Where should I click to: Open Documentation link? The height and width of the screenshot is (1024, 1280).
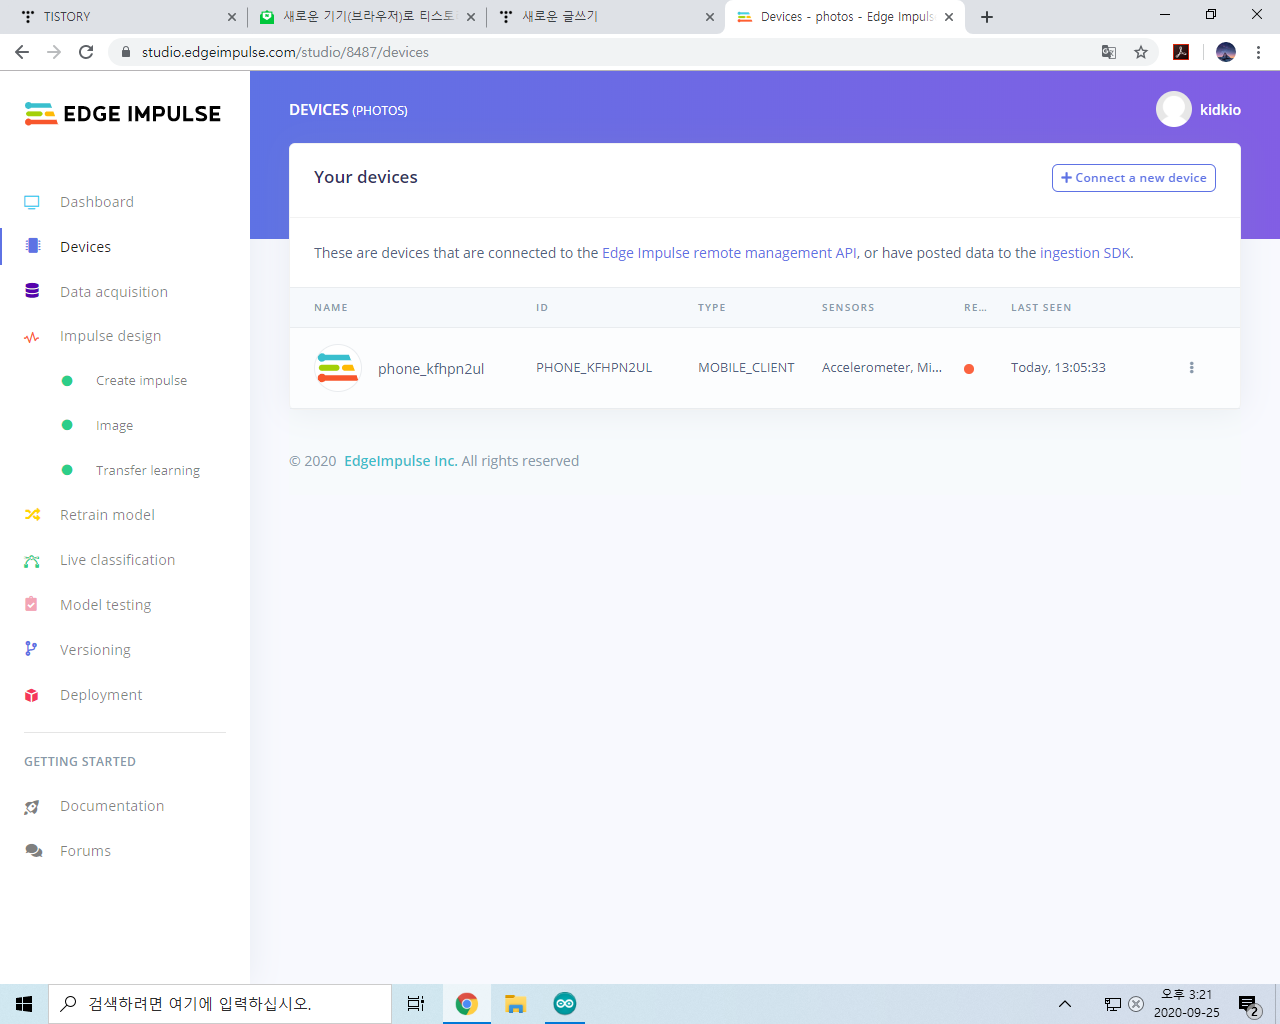click(112, 806)
